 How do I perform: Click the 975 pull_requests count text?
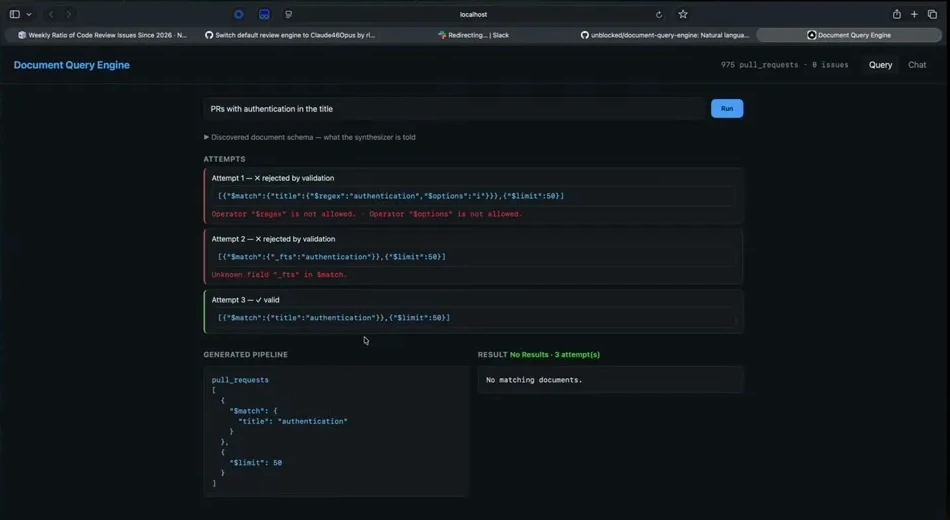[x=759, y=65]
